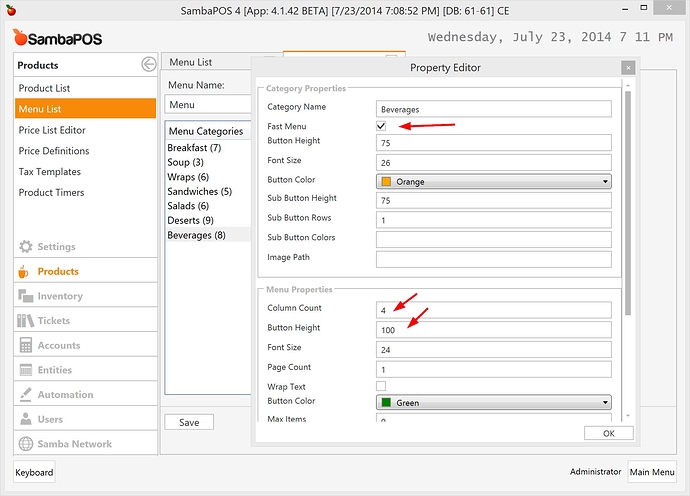Go to Main Menu

coord(652,472)
